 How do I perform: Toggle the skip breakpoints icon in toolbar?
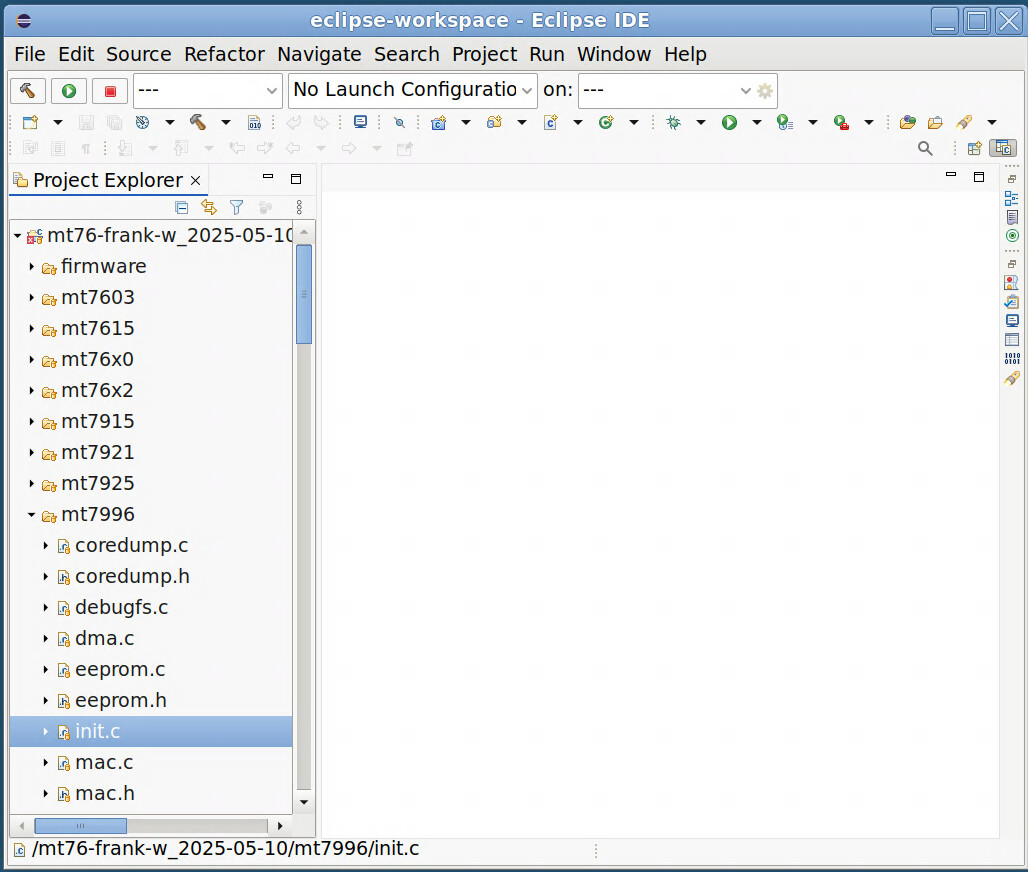pyautogui.click(x=399, y=123)
